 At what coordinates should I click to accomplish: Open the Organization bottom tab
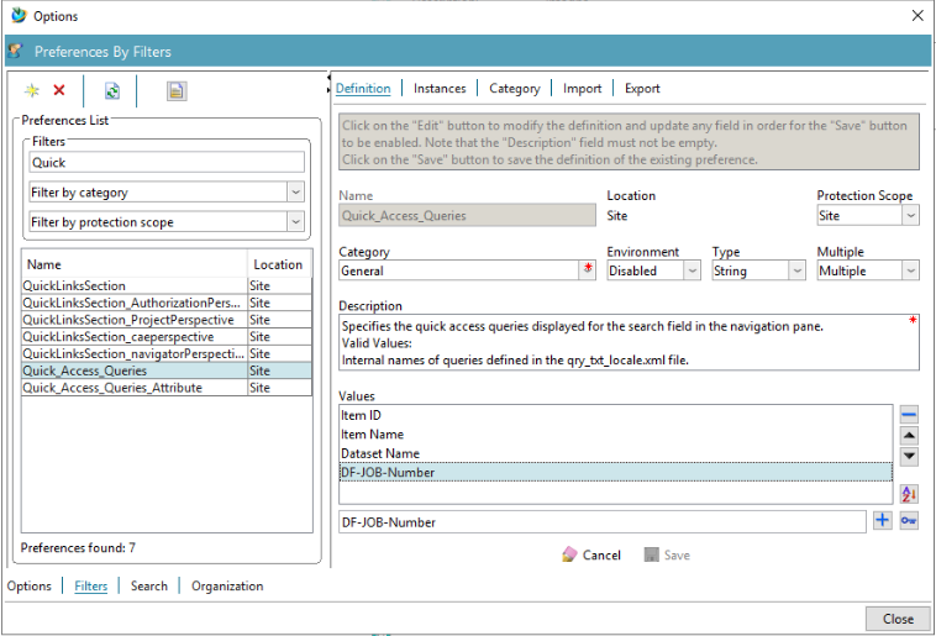tap(227, 586)
